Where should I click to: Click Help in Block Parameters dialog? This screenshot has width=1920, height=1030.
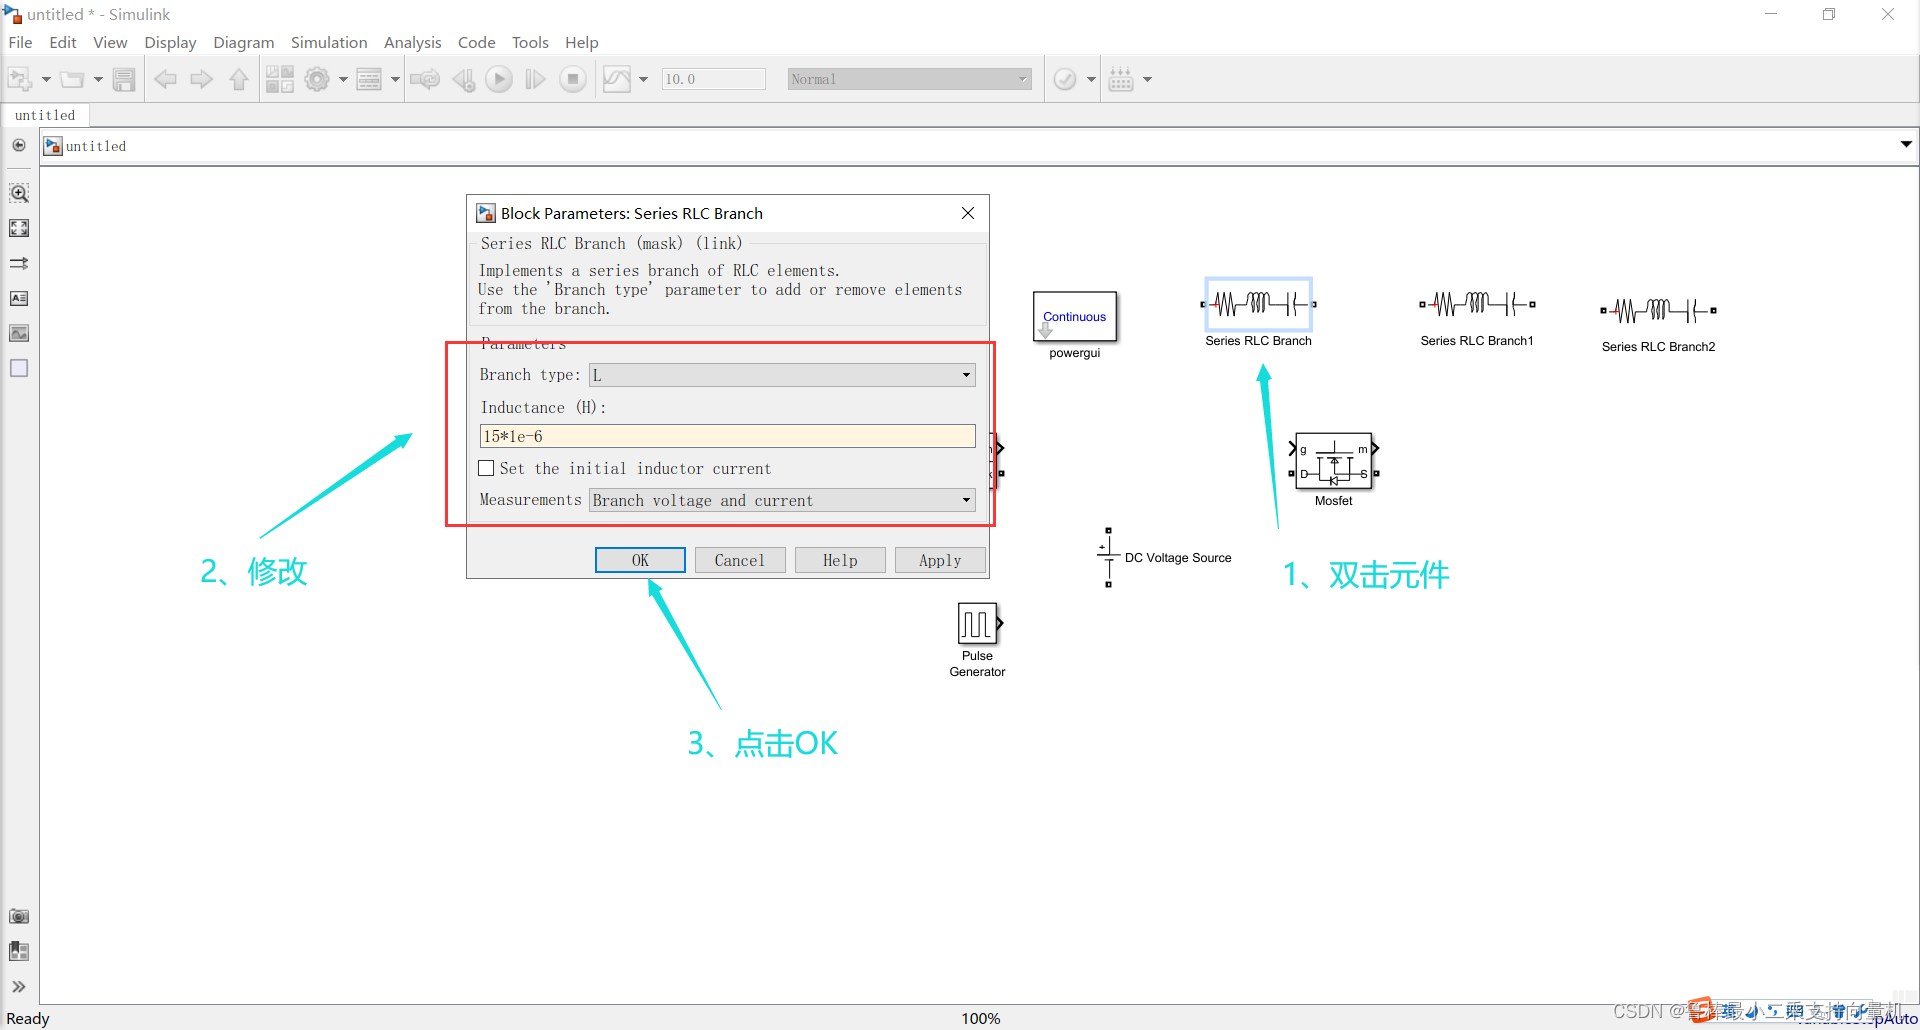(x=840, y=560)
